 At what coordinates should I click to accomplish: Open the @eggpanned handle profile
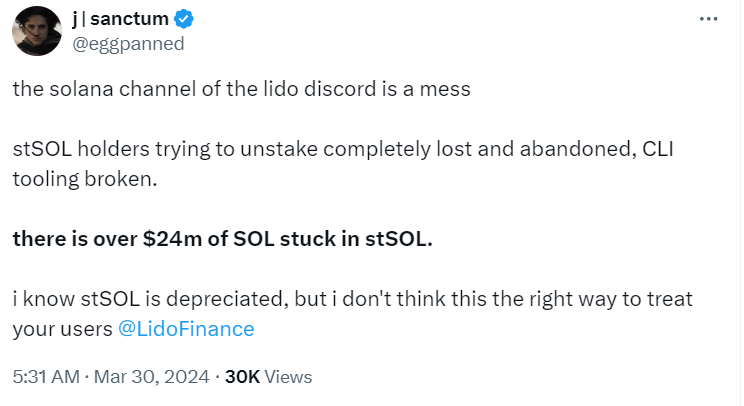128,44
